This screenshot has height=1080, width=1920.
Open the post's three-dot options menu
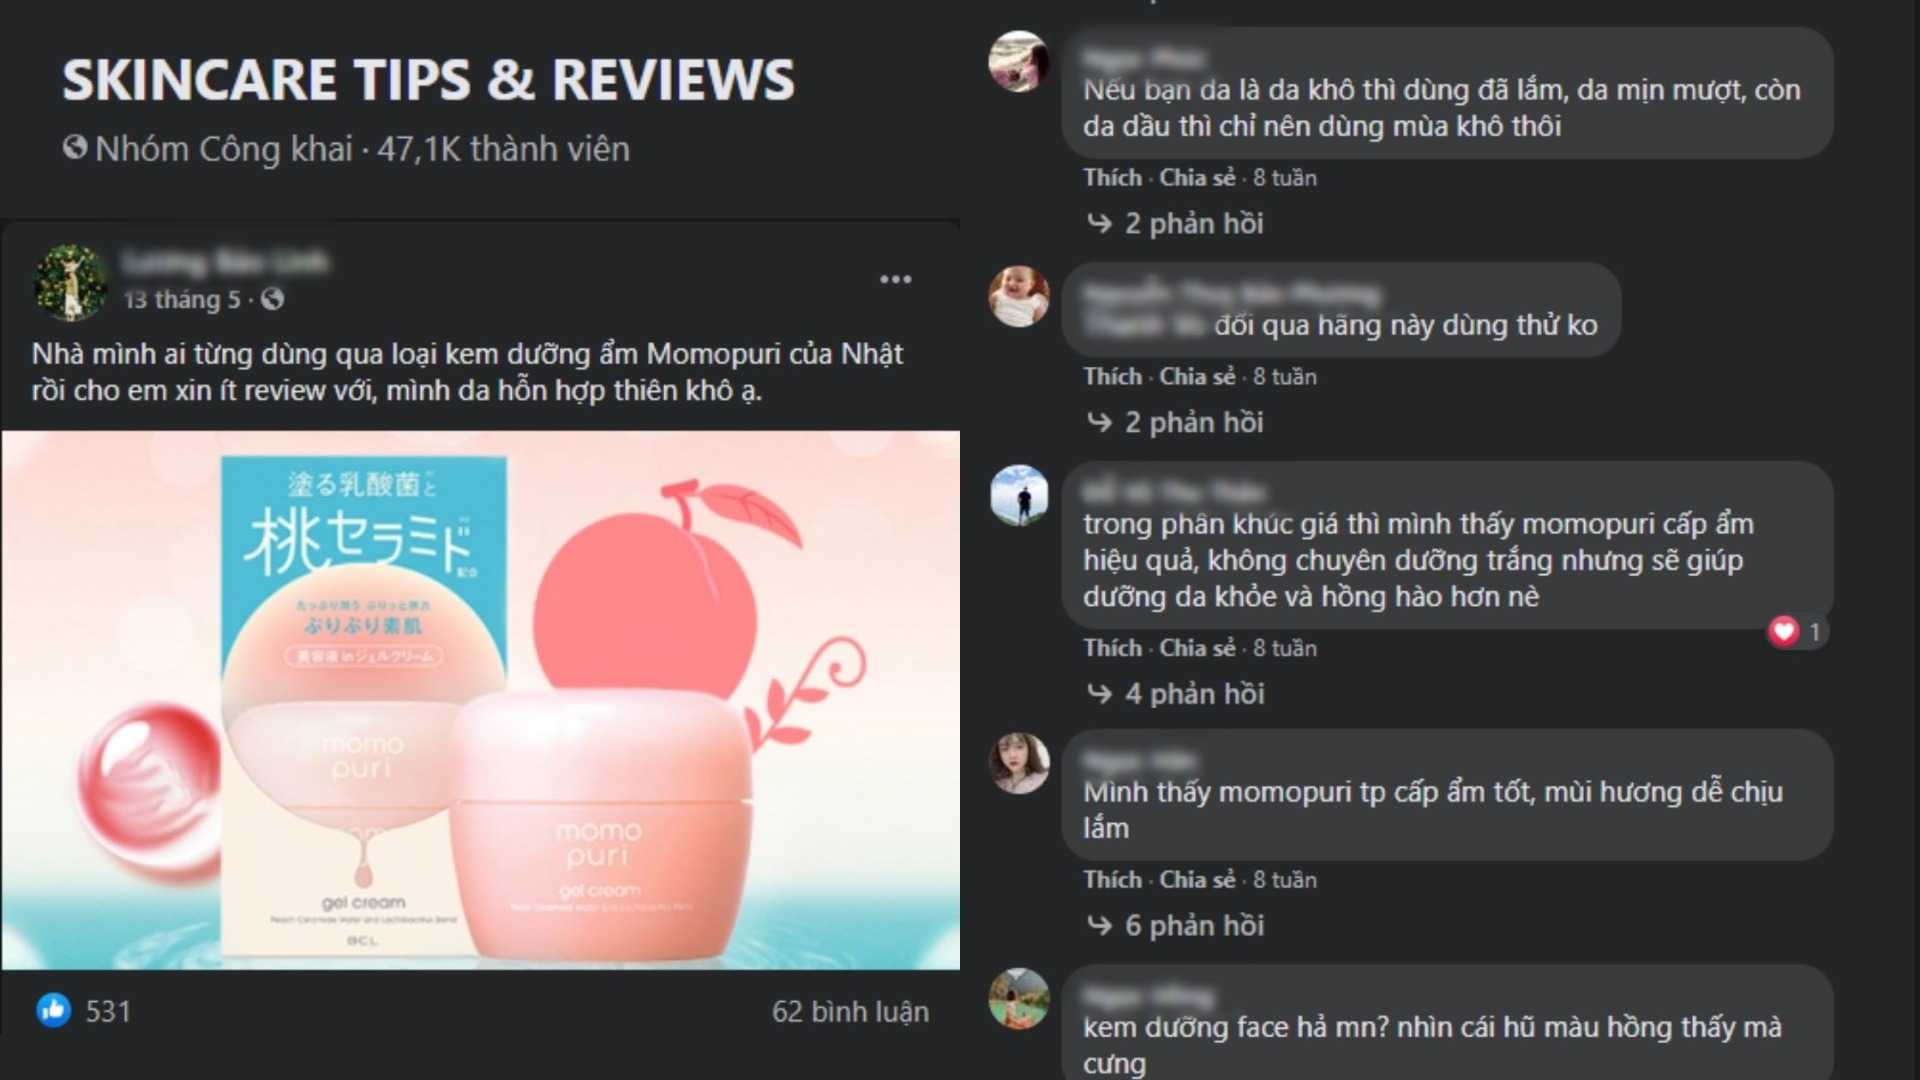pyautogui.click(x=895, y=279)
